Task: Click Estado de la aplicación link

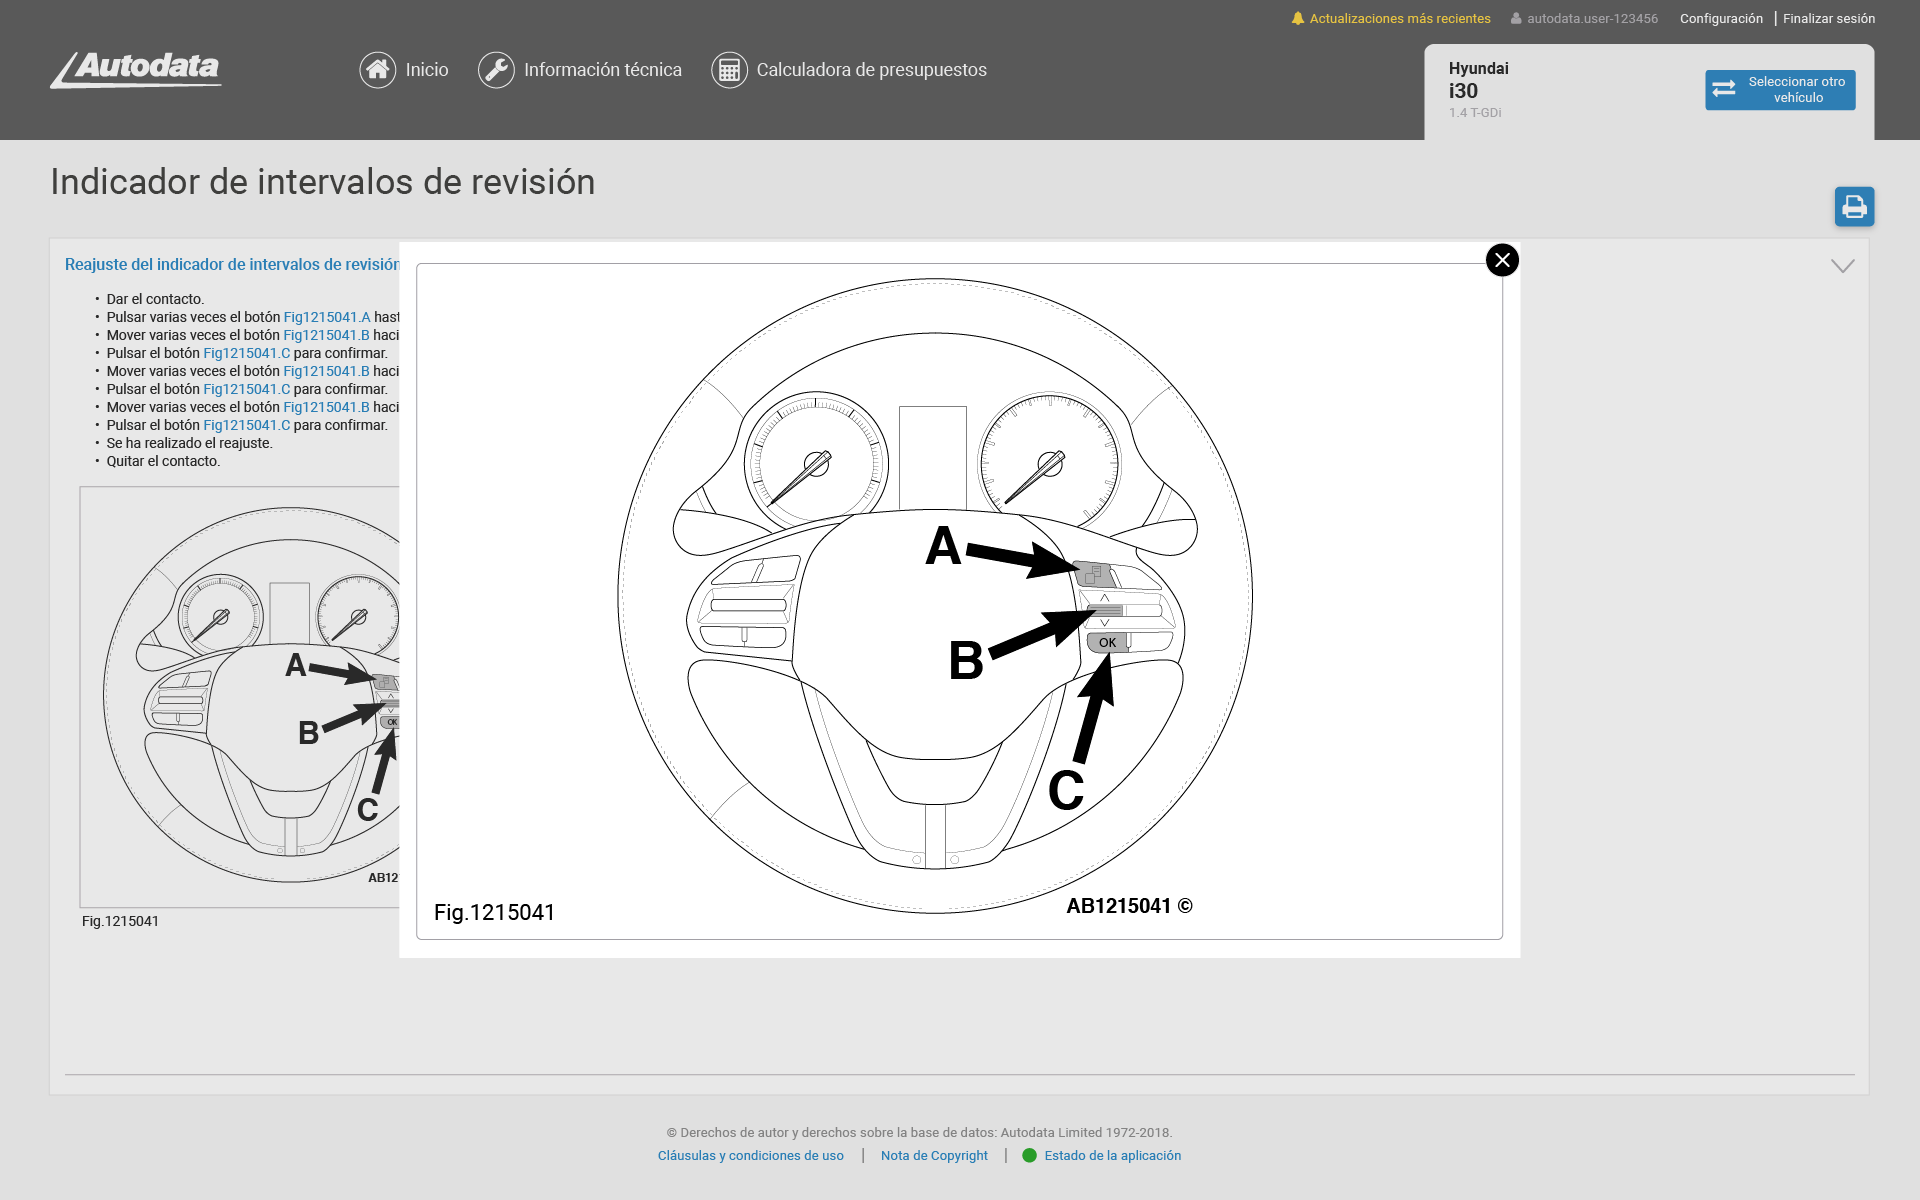Action: click(x=1112, y=1156)
